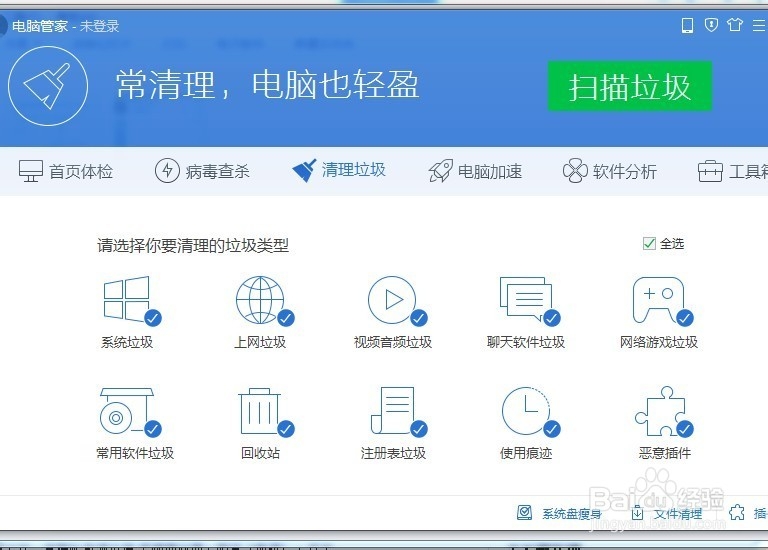The height and width of the screenshot is (550, 768).
Task: Open the skin shirt icon in title bar
Action: [x=735, y=24]
